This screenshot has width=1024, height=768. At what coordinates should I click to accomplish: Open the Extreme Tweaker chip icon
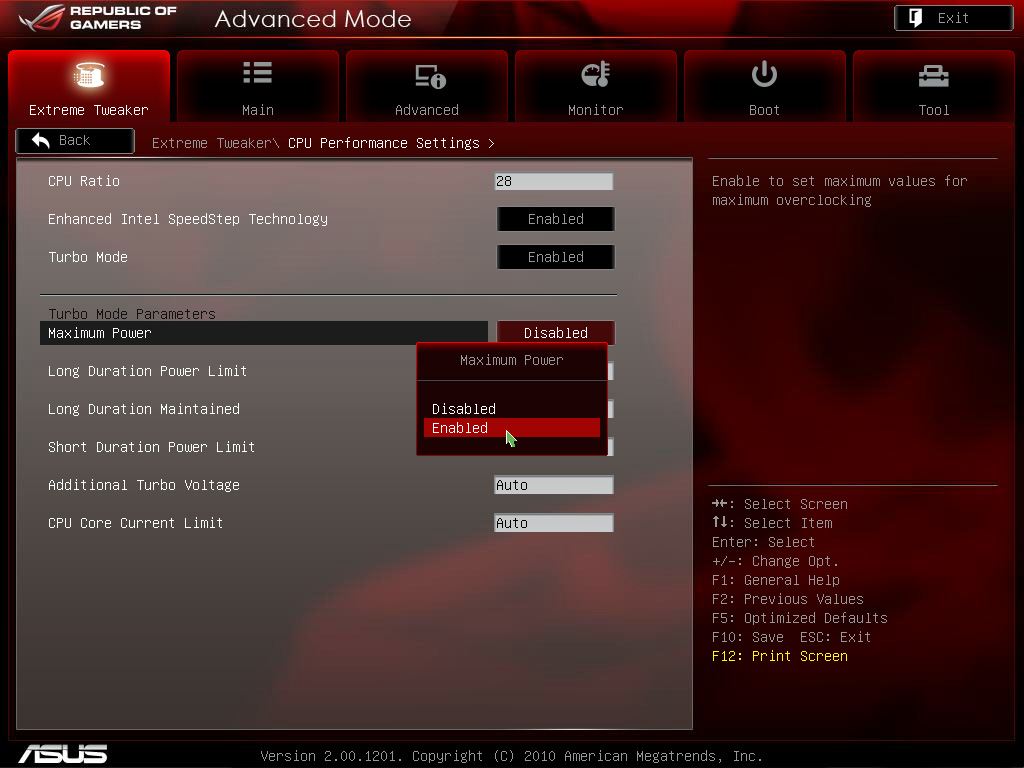pos(89,75)
